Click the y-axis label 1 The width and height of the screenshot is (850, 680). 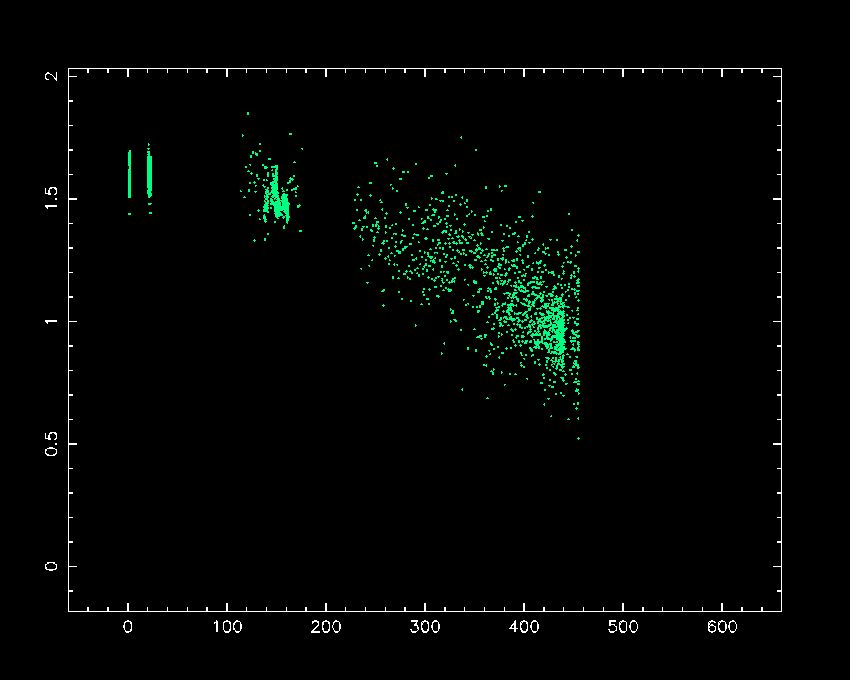(x=51, y=321)
